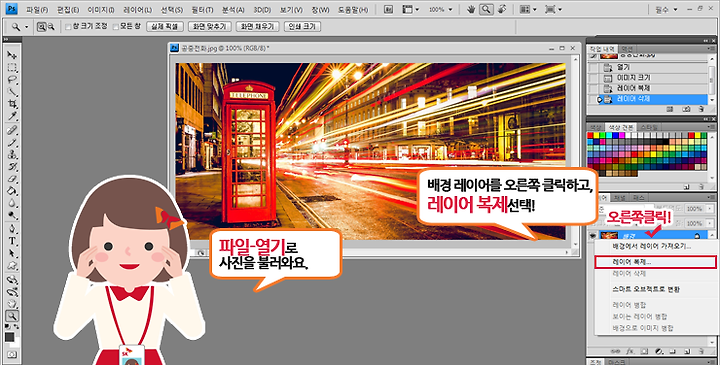
Task: Click the 화면 채우기 button
Action: coord(258,27)
